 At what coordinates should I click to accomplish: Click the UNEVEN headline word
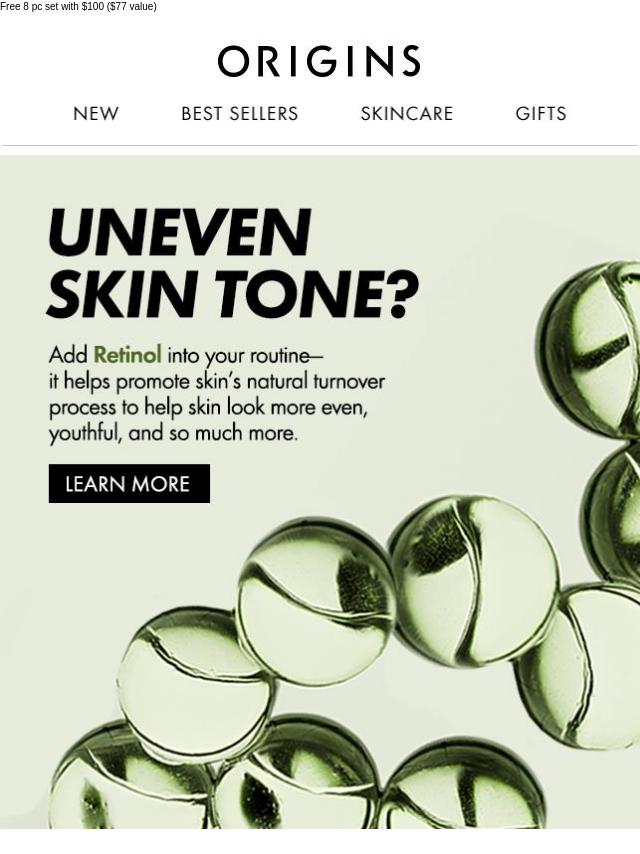(x=180, y=233)
